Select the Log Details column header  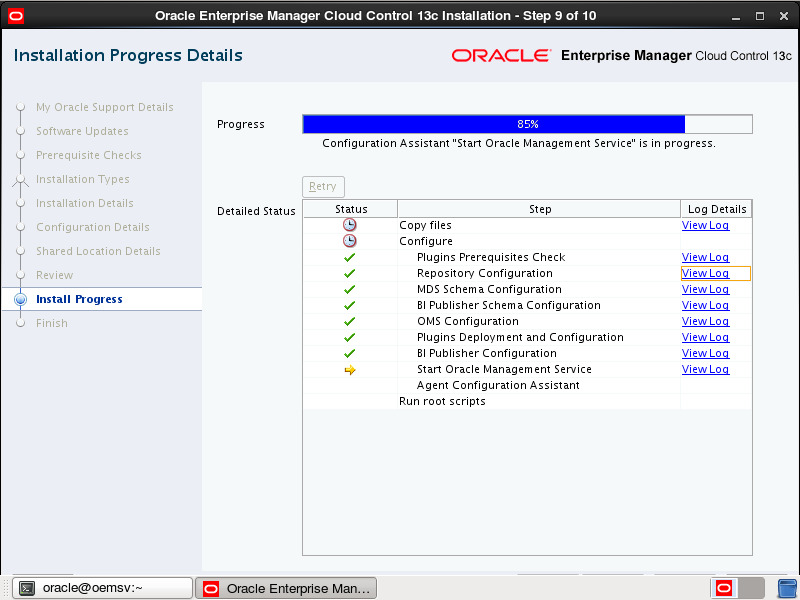click(716, 209)
